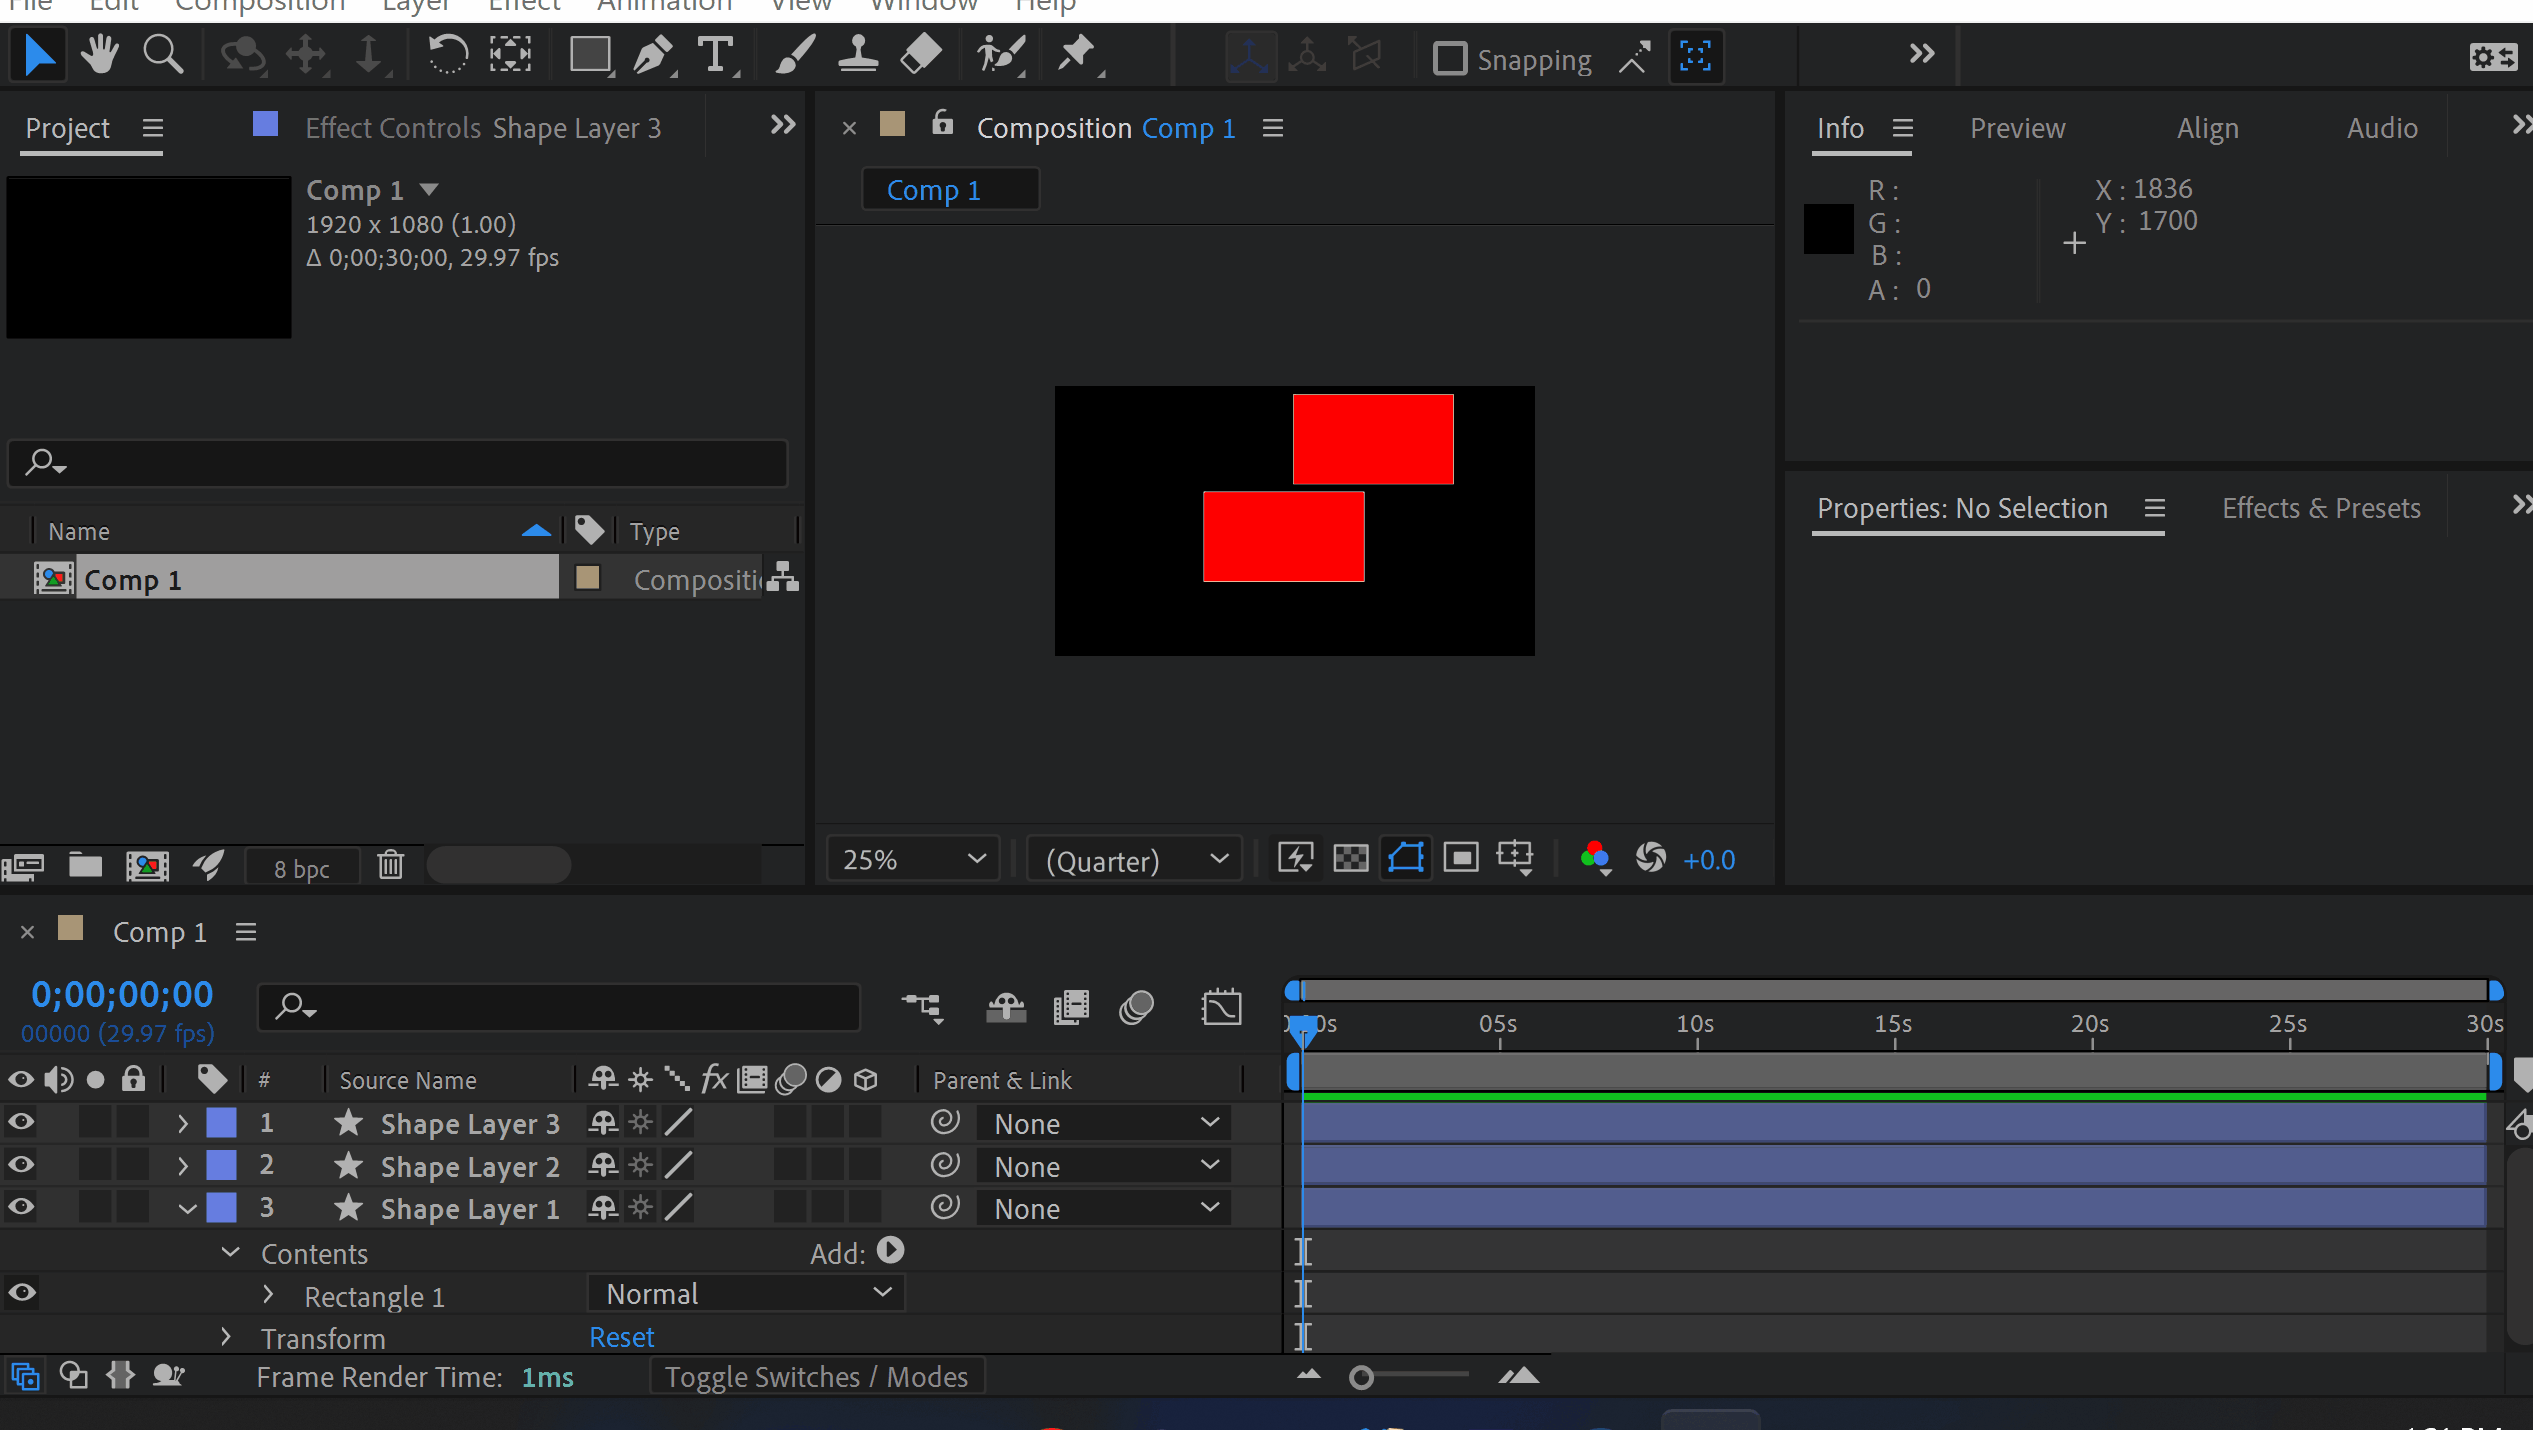This screenshot has width=2533, height=1430.
Task: Select the Roto Brush tool
Action: pyautogui.click(x=999, y=55)
